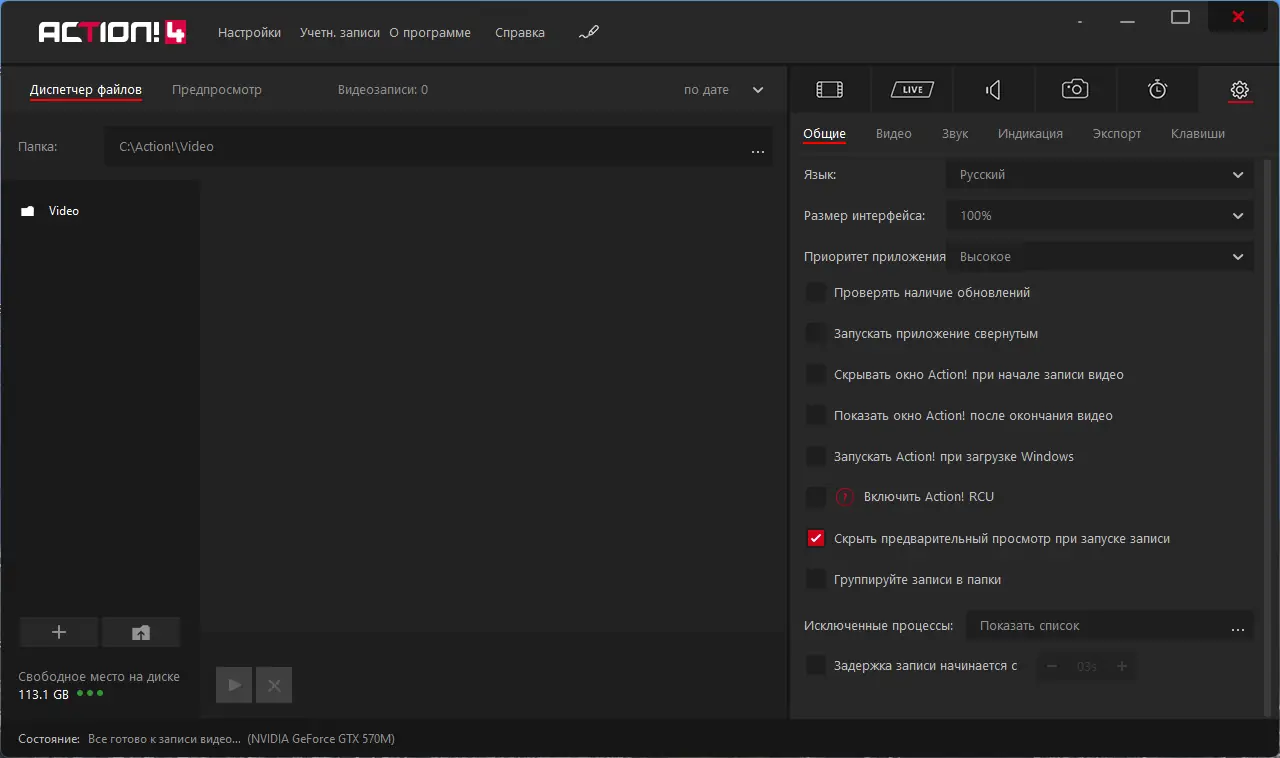This screenshot has height=758, width=1280.
Task: Click the help question mark next to RCU
Action: pyautogui.click(x=846, y=497)
